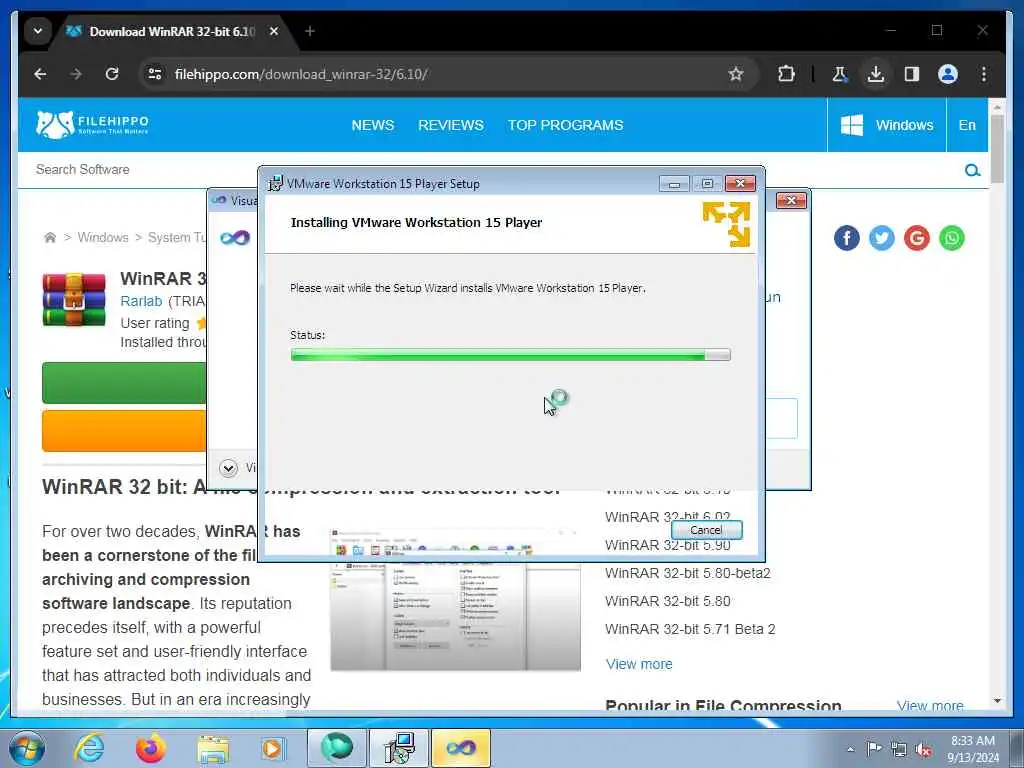
Task: Open the Windows Start menu orb
Action: tap(27, 748)
